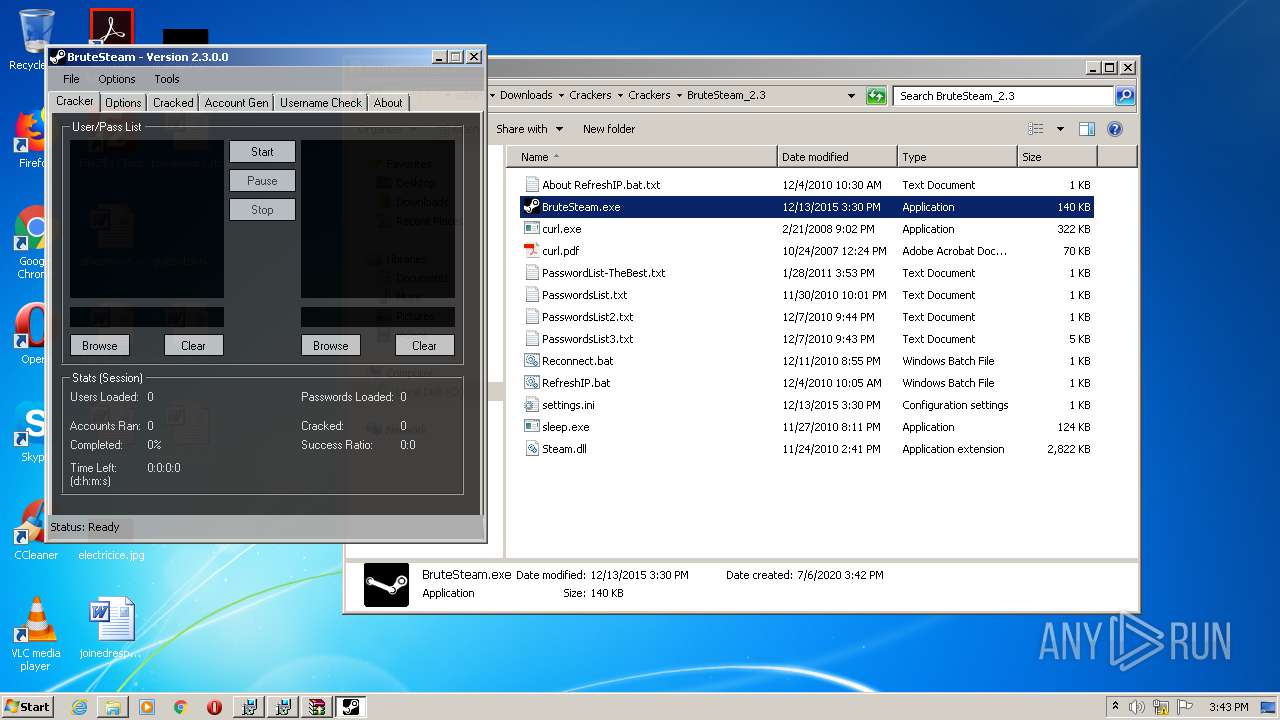Open Internet Explorer from the taskbar
Screen dimensions: 1280x720
[x=79, y=707]
